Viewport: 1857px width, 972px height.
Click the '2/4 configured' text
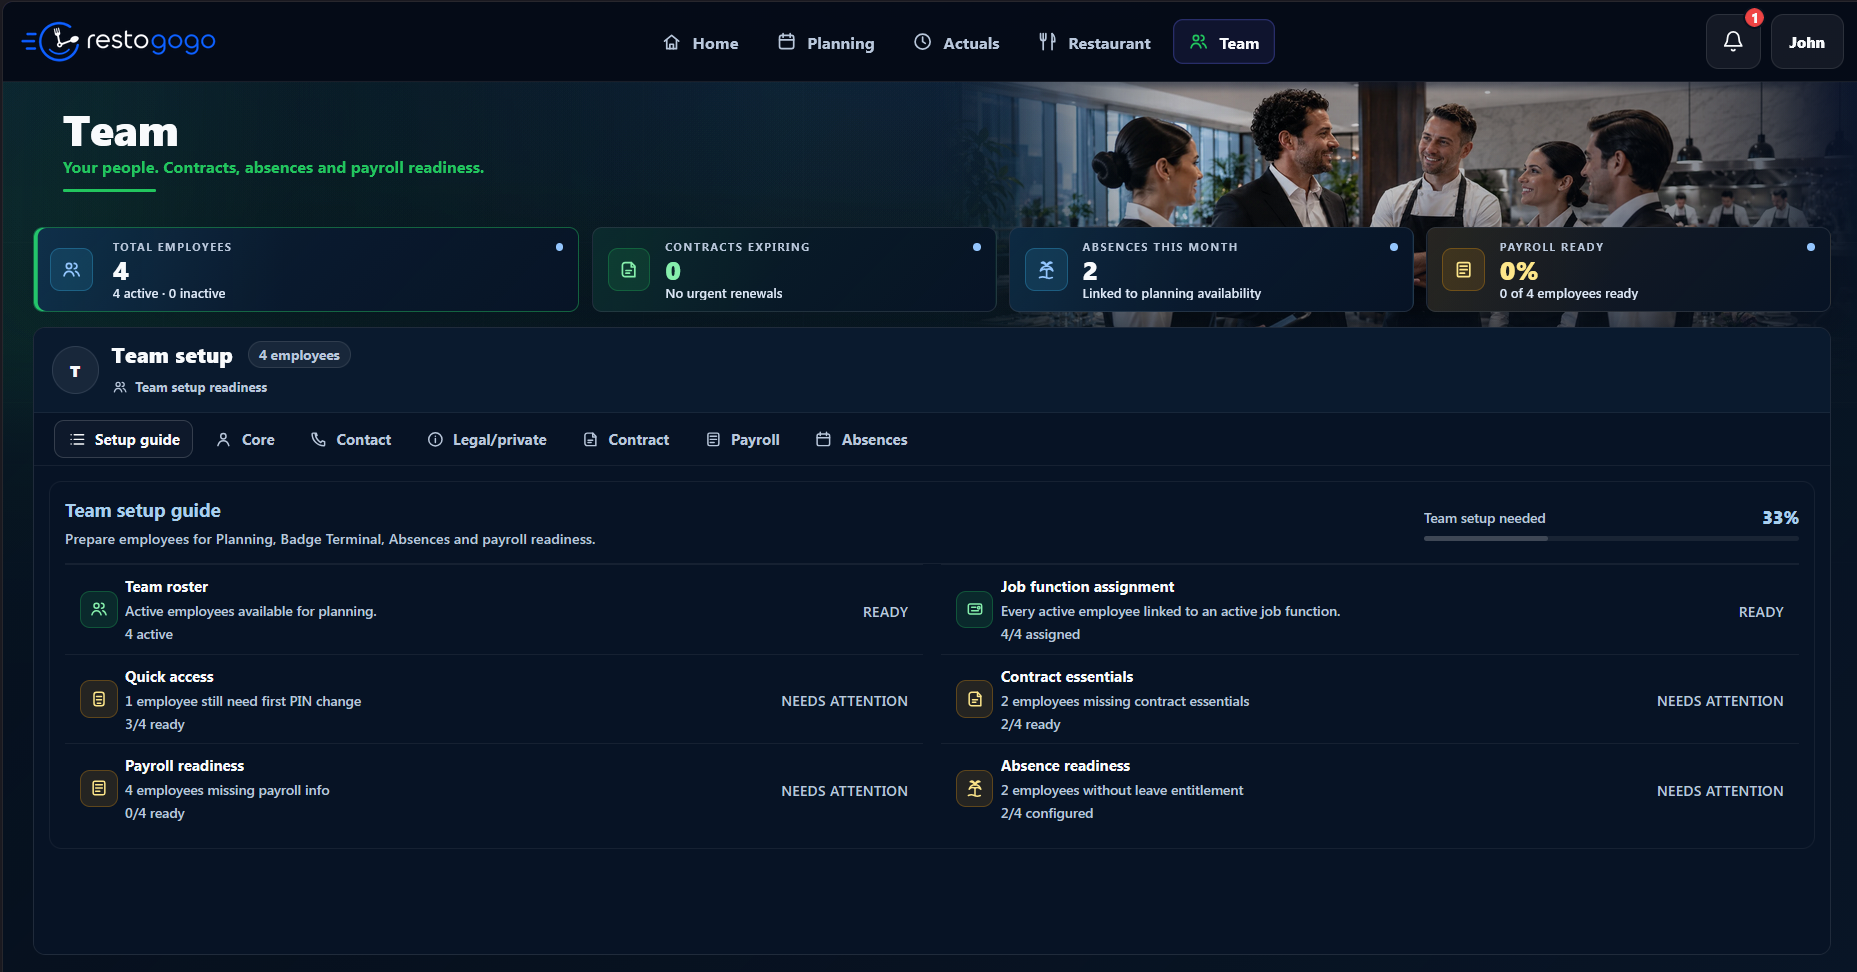point(1047,813)
